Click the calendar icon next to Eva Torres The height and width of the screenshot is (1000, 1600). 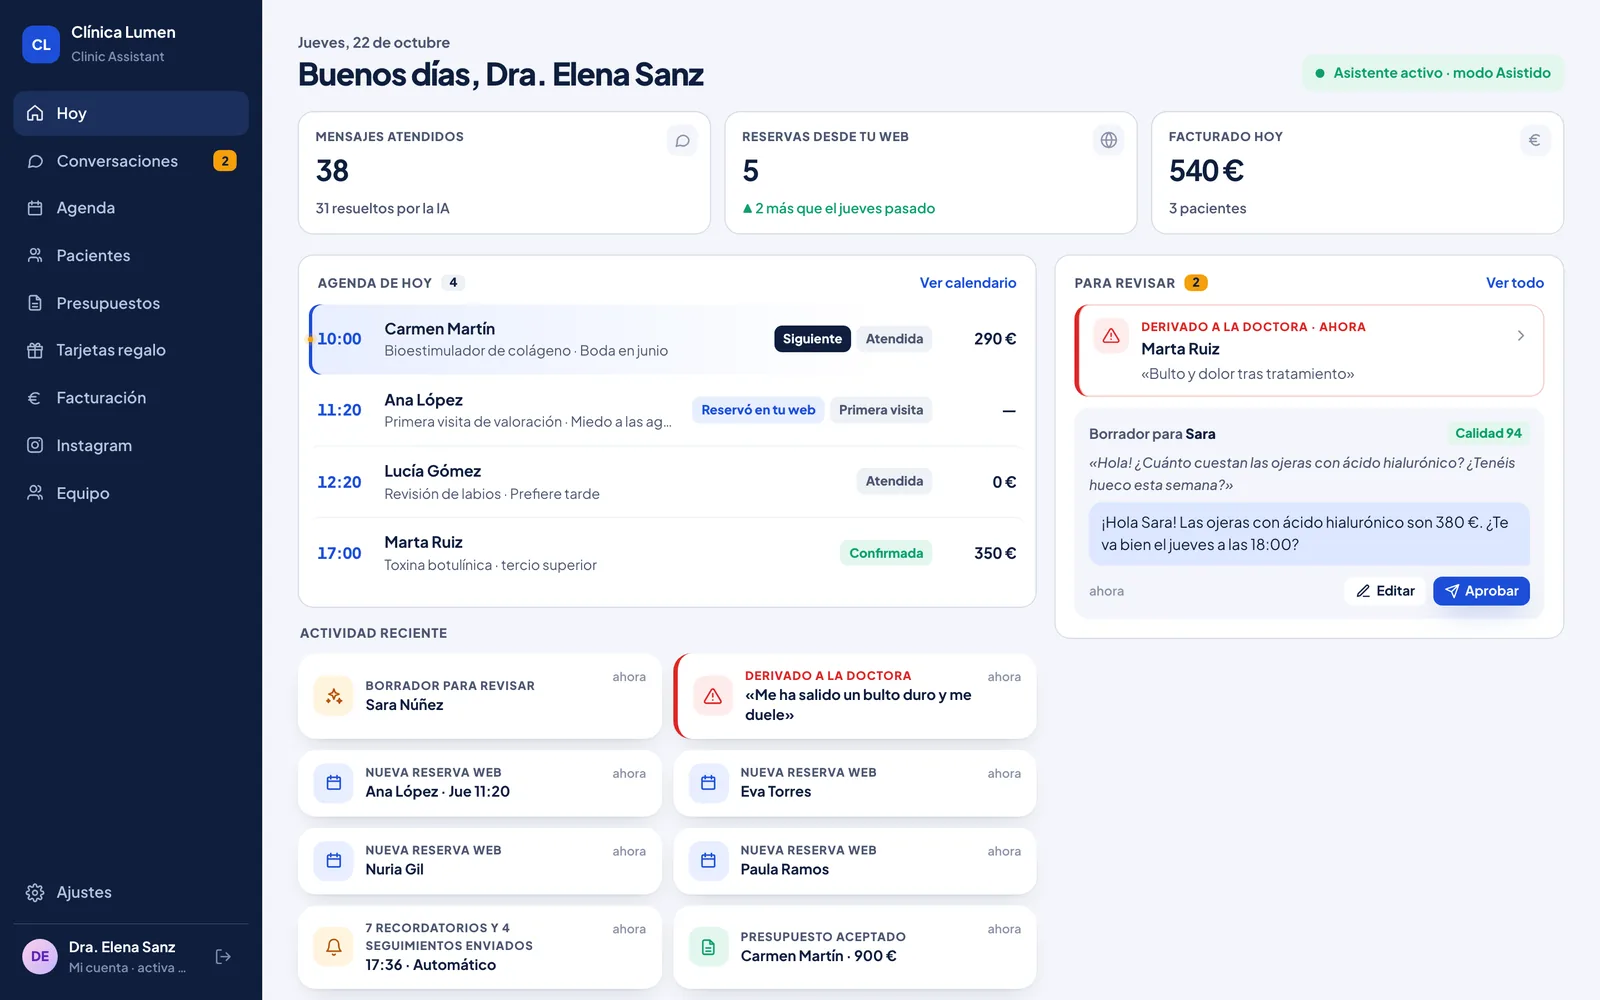[x=709, y=783]
